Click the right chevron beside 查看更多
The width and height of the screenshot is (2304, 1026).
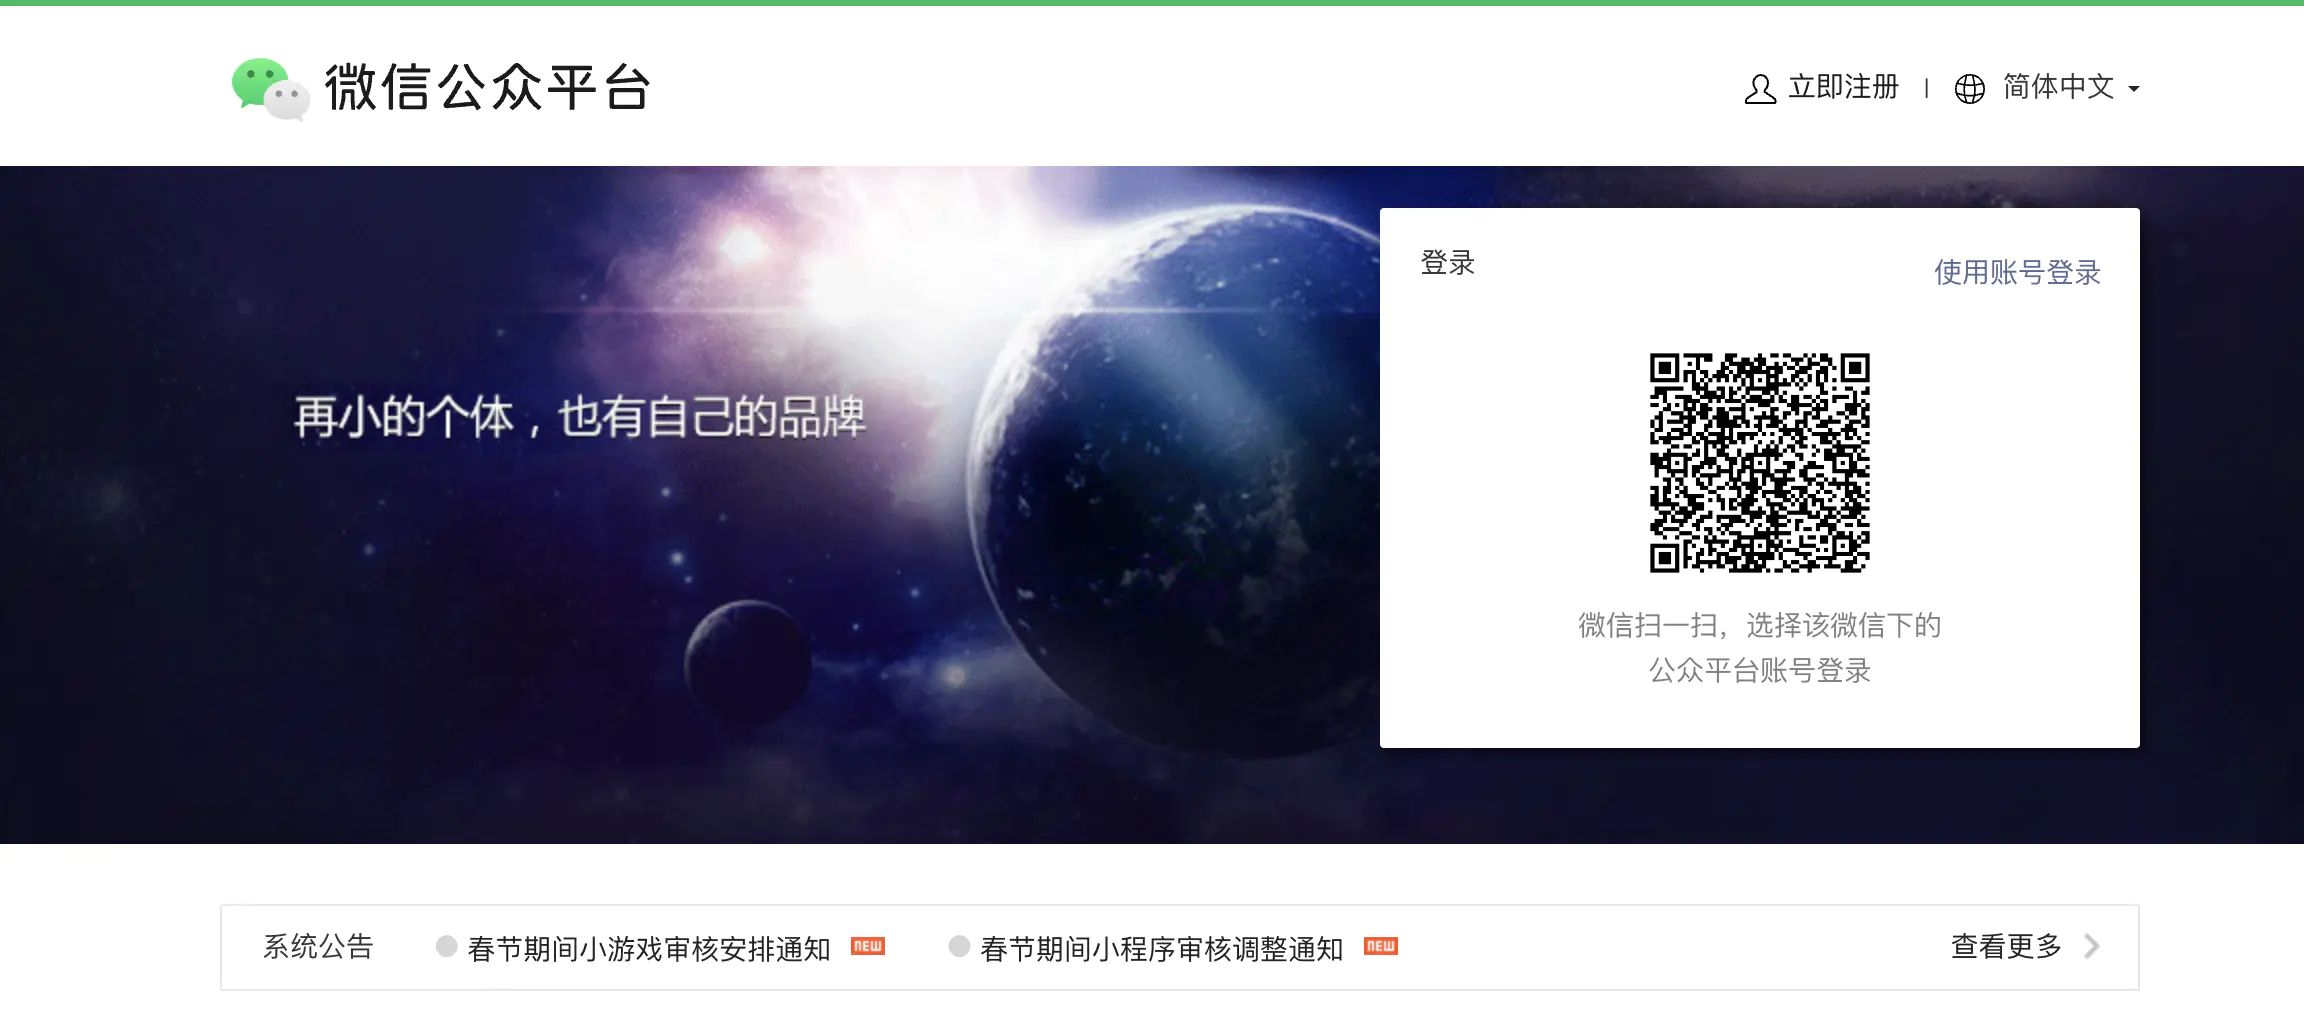coord(2092,946)
